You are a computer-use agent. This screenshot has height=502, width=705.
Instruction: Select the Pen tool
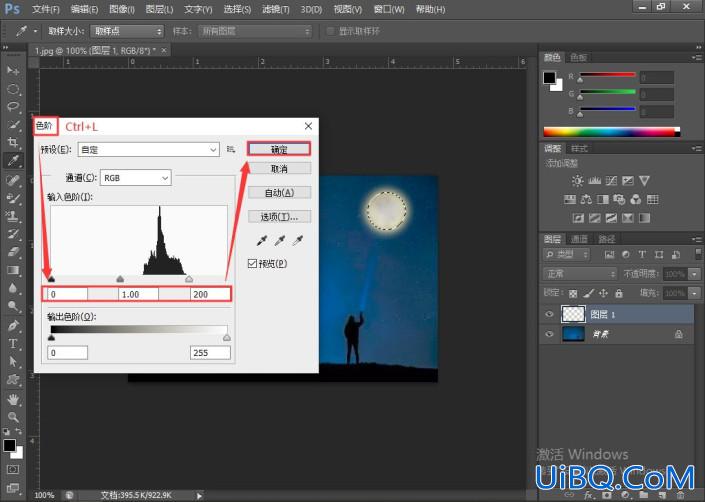pos(13,325)
